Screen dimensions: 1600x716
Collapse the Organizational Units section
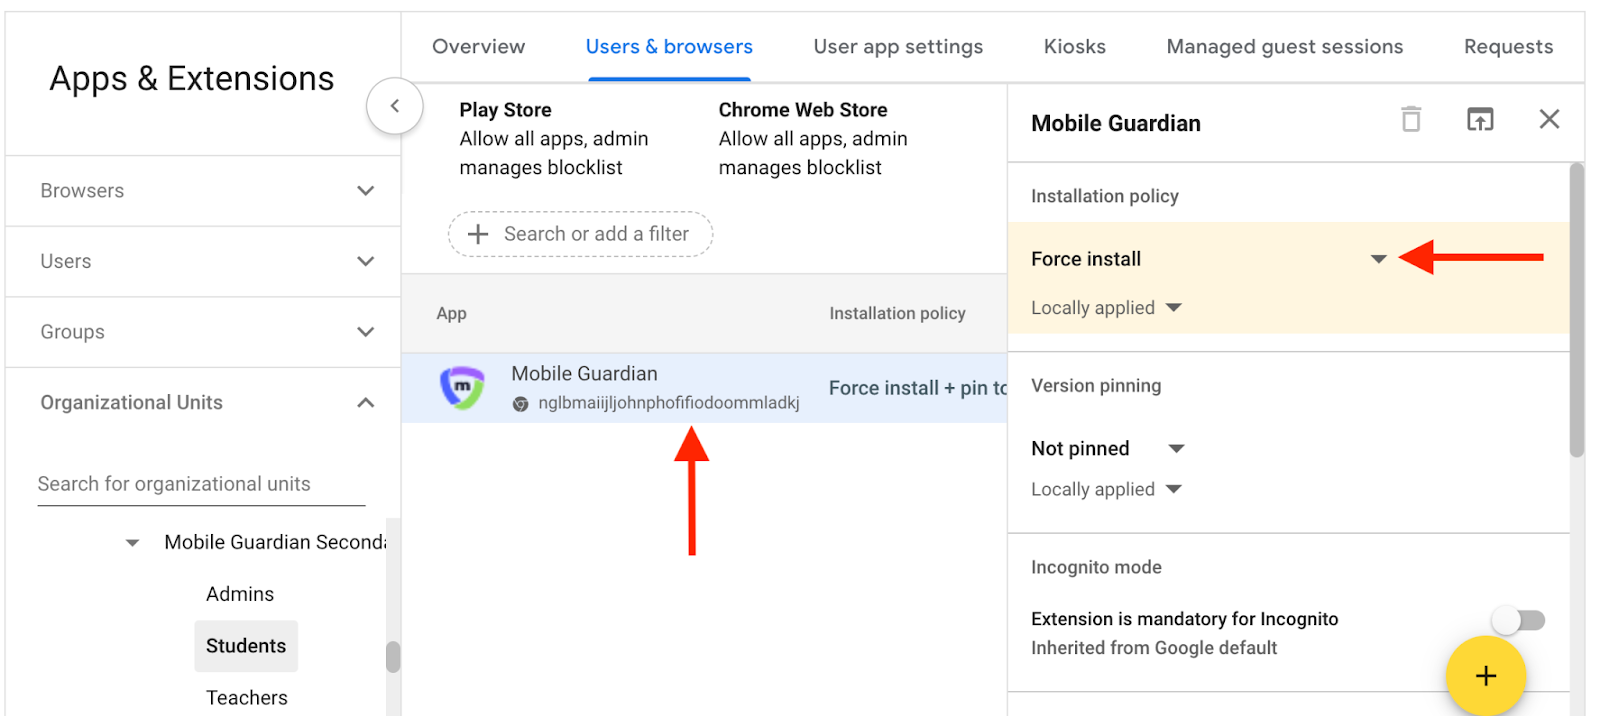point(365,402)
